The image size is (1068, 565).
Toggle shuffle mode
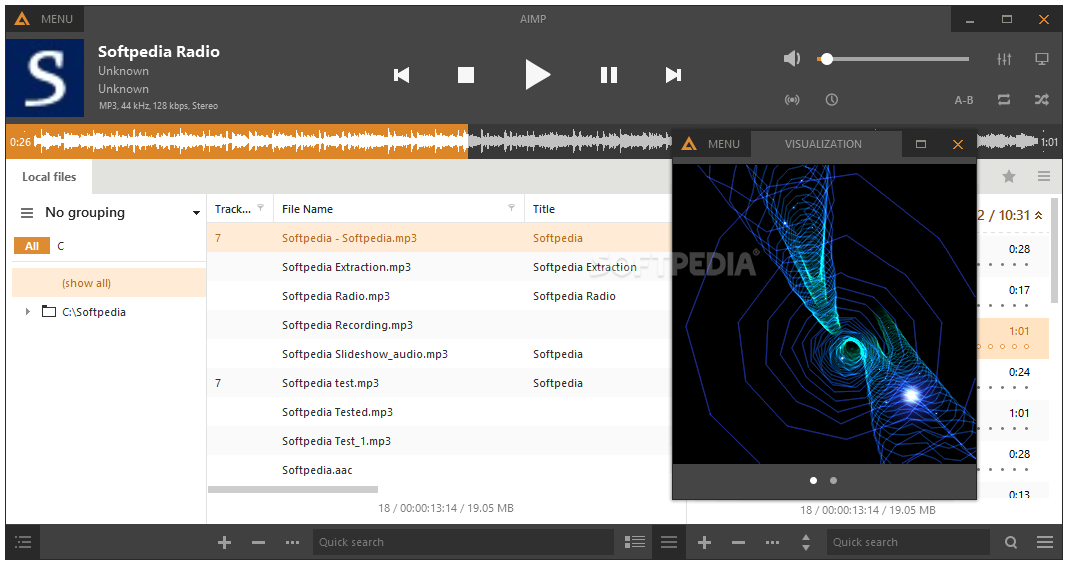click(1041, 99)
